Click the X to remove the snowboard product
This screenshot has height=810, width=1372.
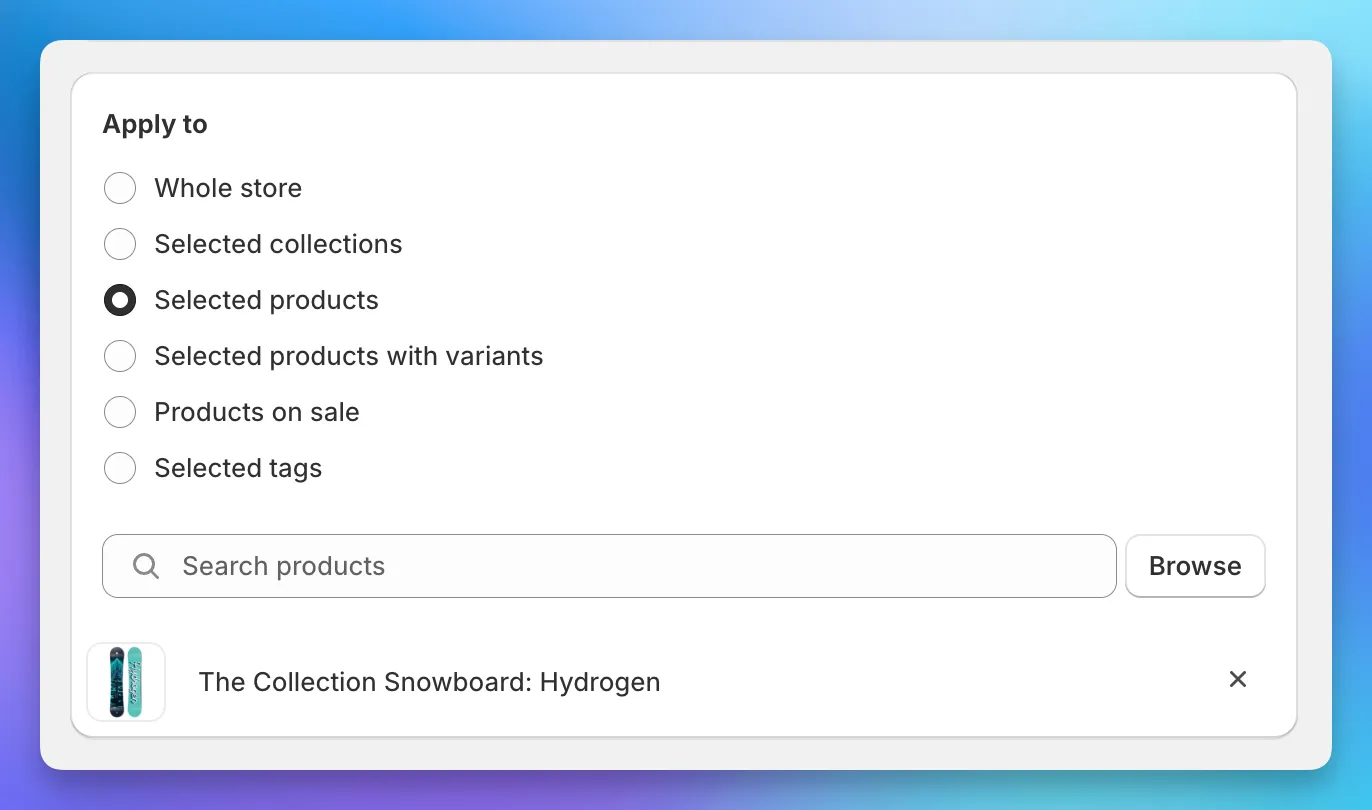tap(1238, 679)
